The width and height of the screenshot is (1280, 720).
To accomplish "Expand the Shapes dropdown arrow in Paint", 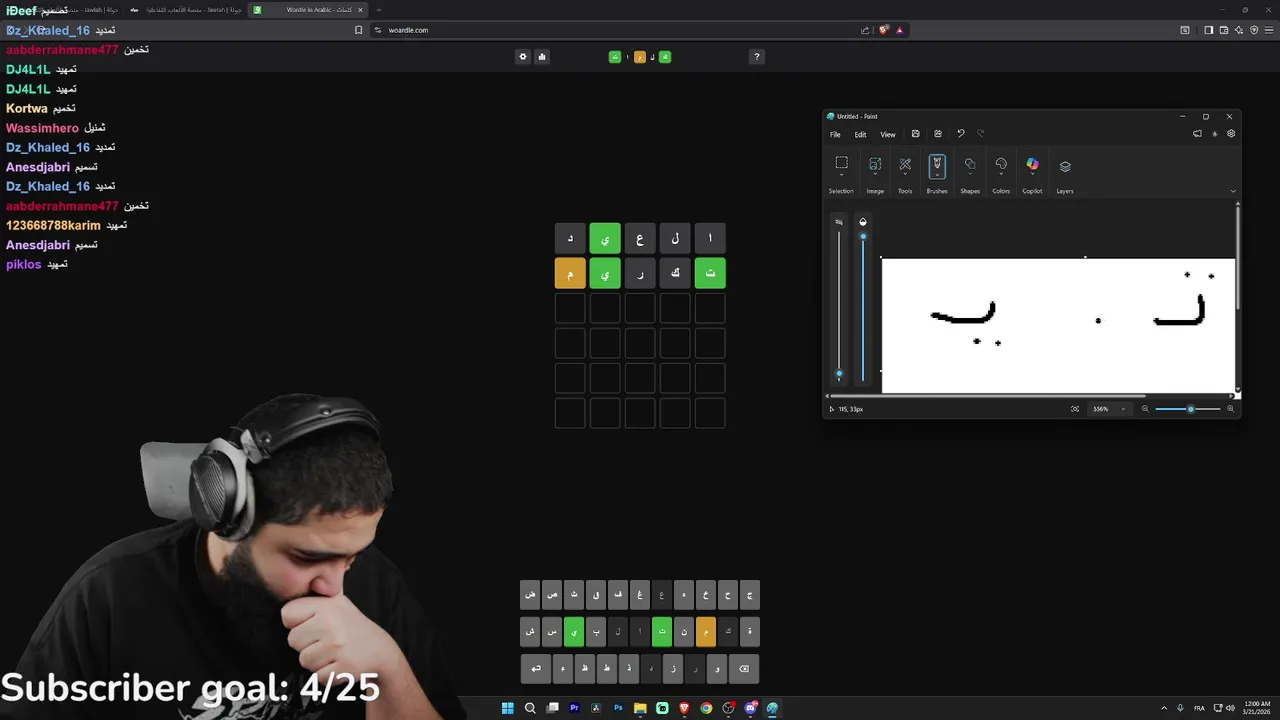I will (x=970, y=176).
